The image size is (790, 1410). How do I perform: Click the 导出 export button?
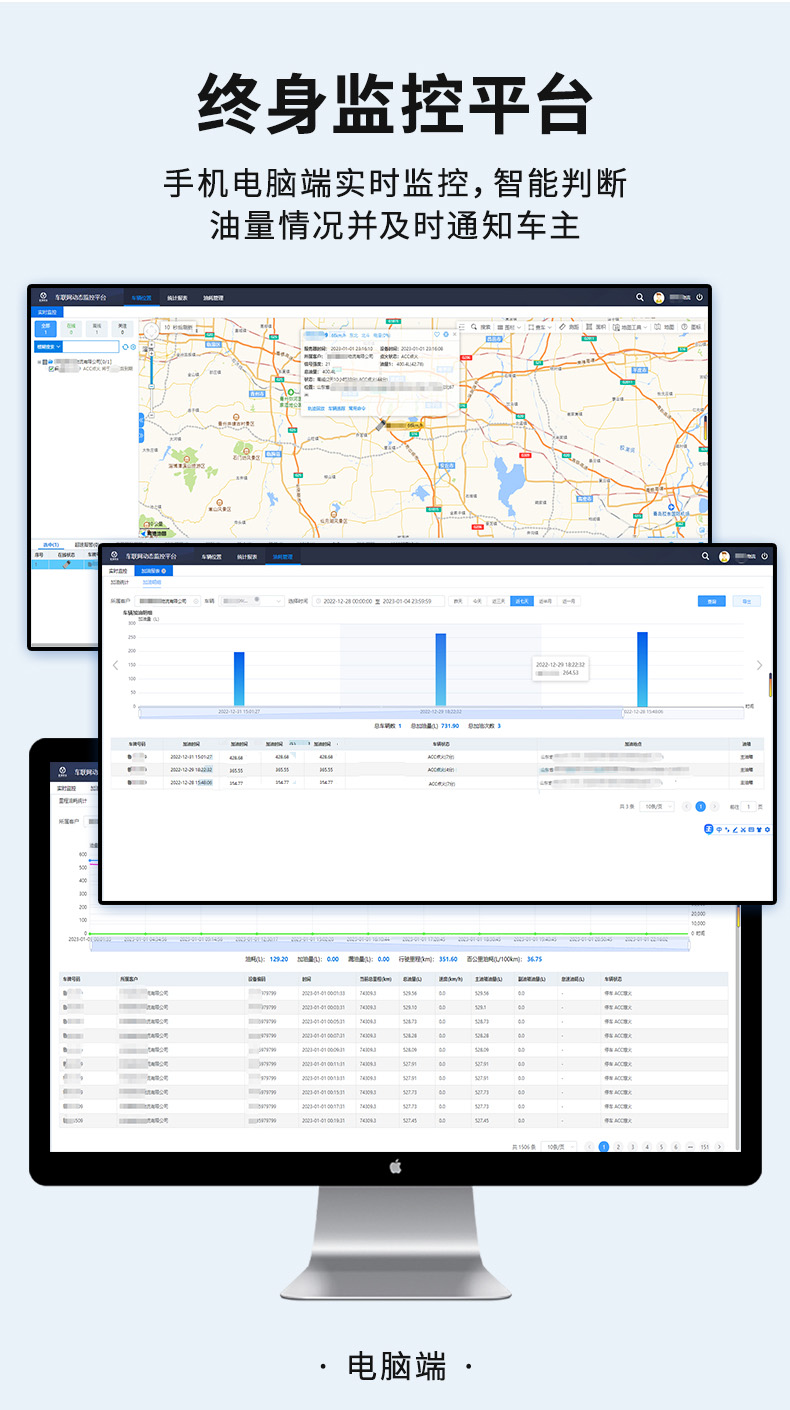[747, 601]
